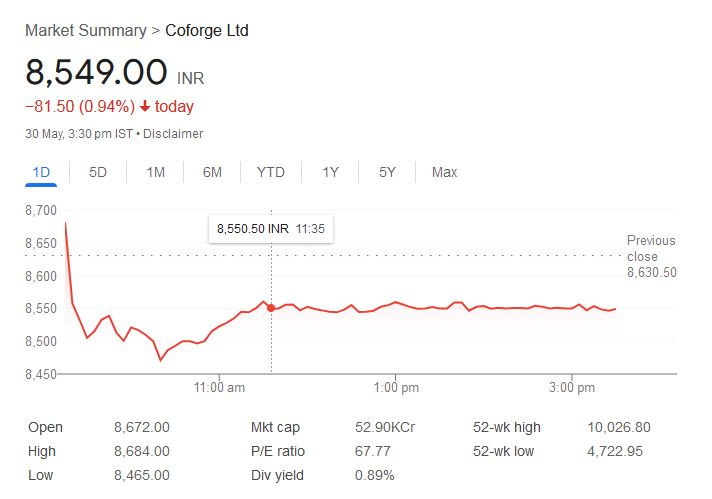Open the 1M chart range

point(155,172)
